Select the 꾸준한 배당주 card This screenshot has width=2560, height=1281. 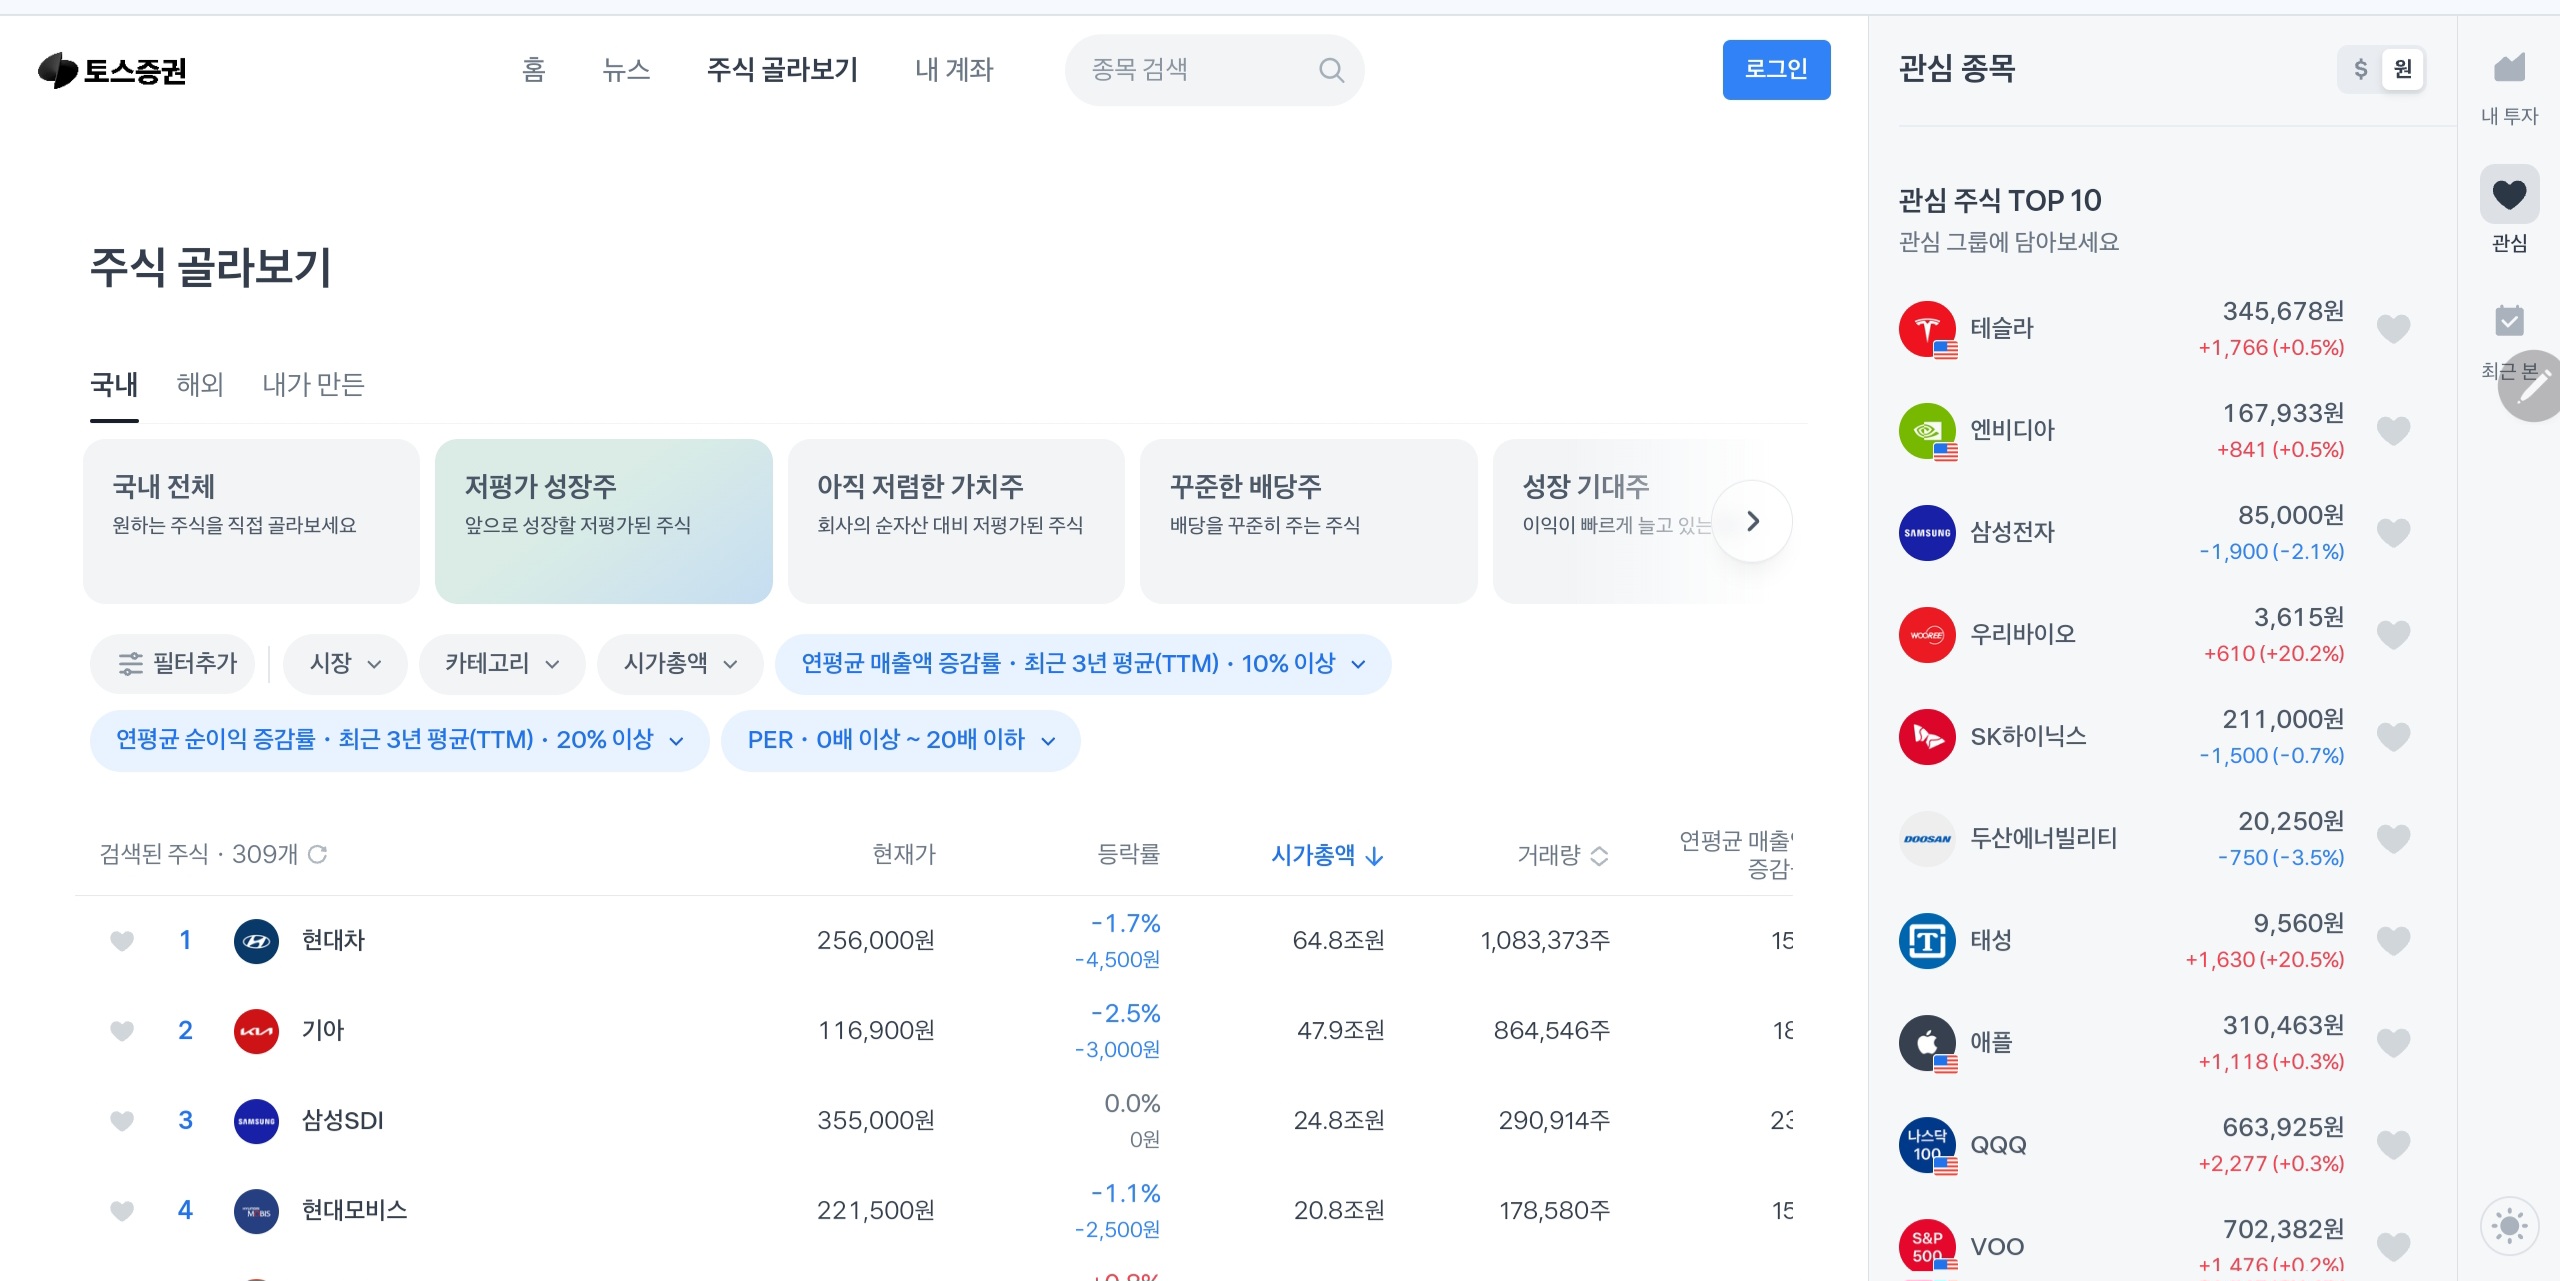1308,521
